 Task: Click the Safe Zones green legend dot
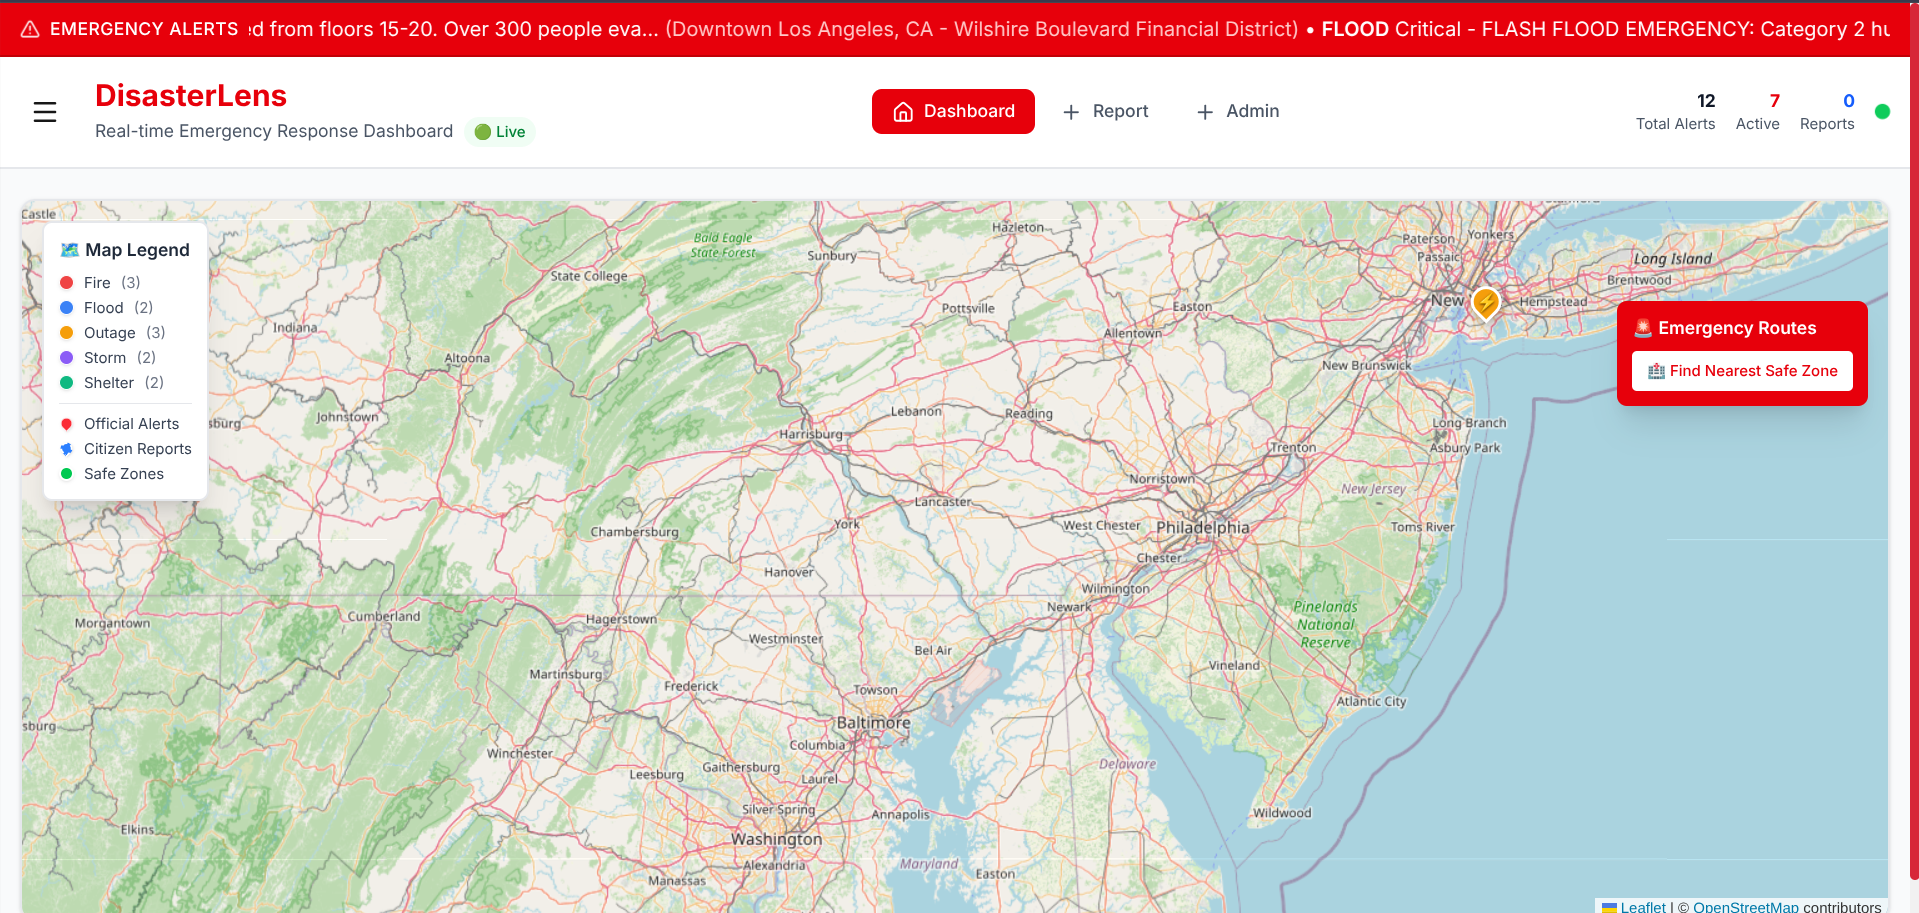(x=67, y=474)
